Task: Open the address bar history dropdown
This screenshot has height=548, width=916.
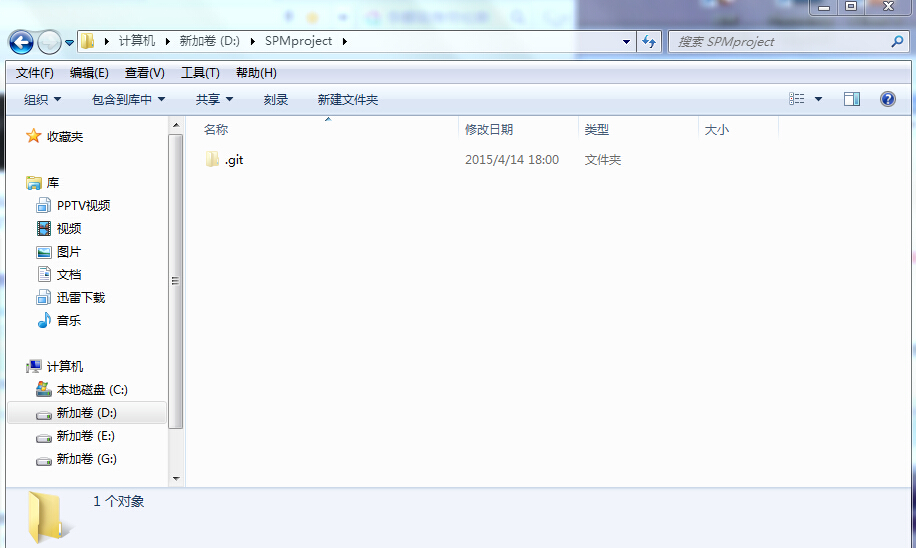Action: (626, 41)
